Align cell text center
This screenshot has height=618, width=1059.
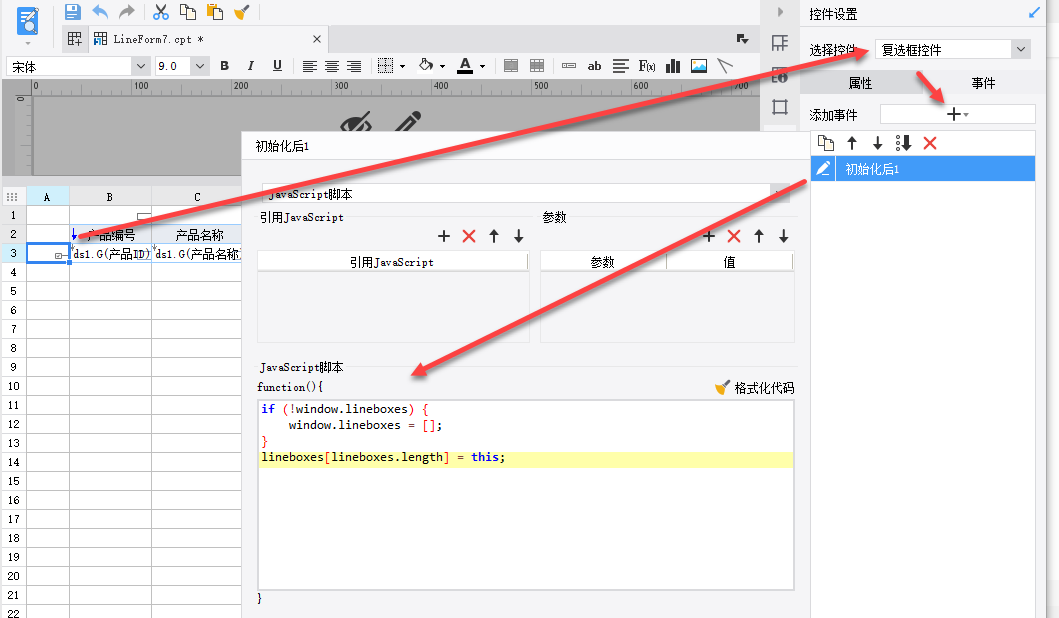[x=332, y=66]
